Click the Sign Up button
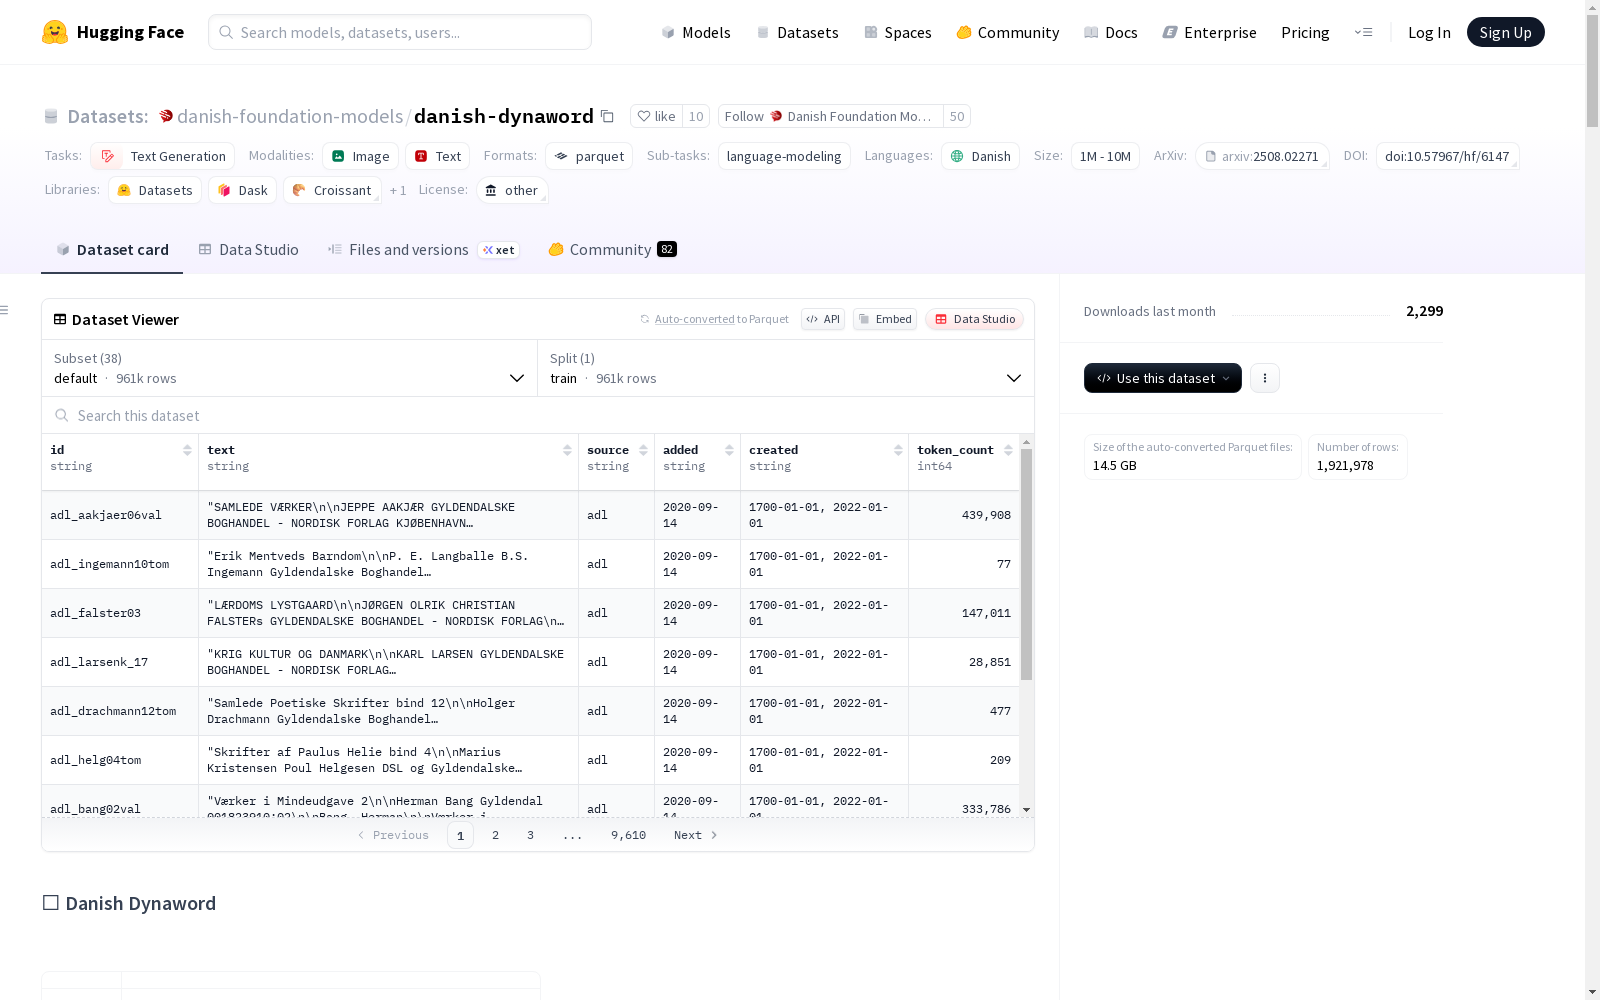This screenshot has height=1000, width=1600. click(x=1505, y=32)
